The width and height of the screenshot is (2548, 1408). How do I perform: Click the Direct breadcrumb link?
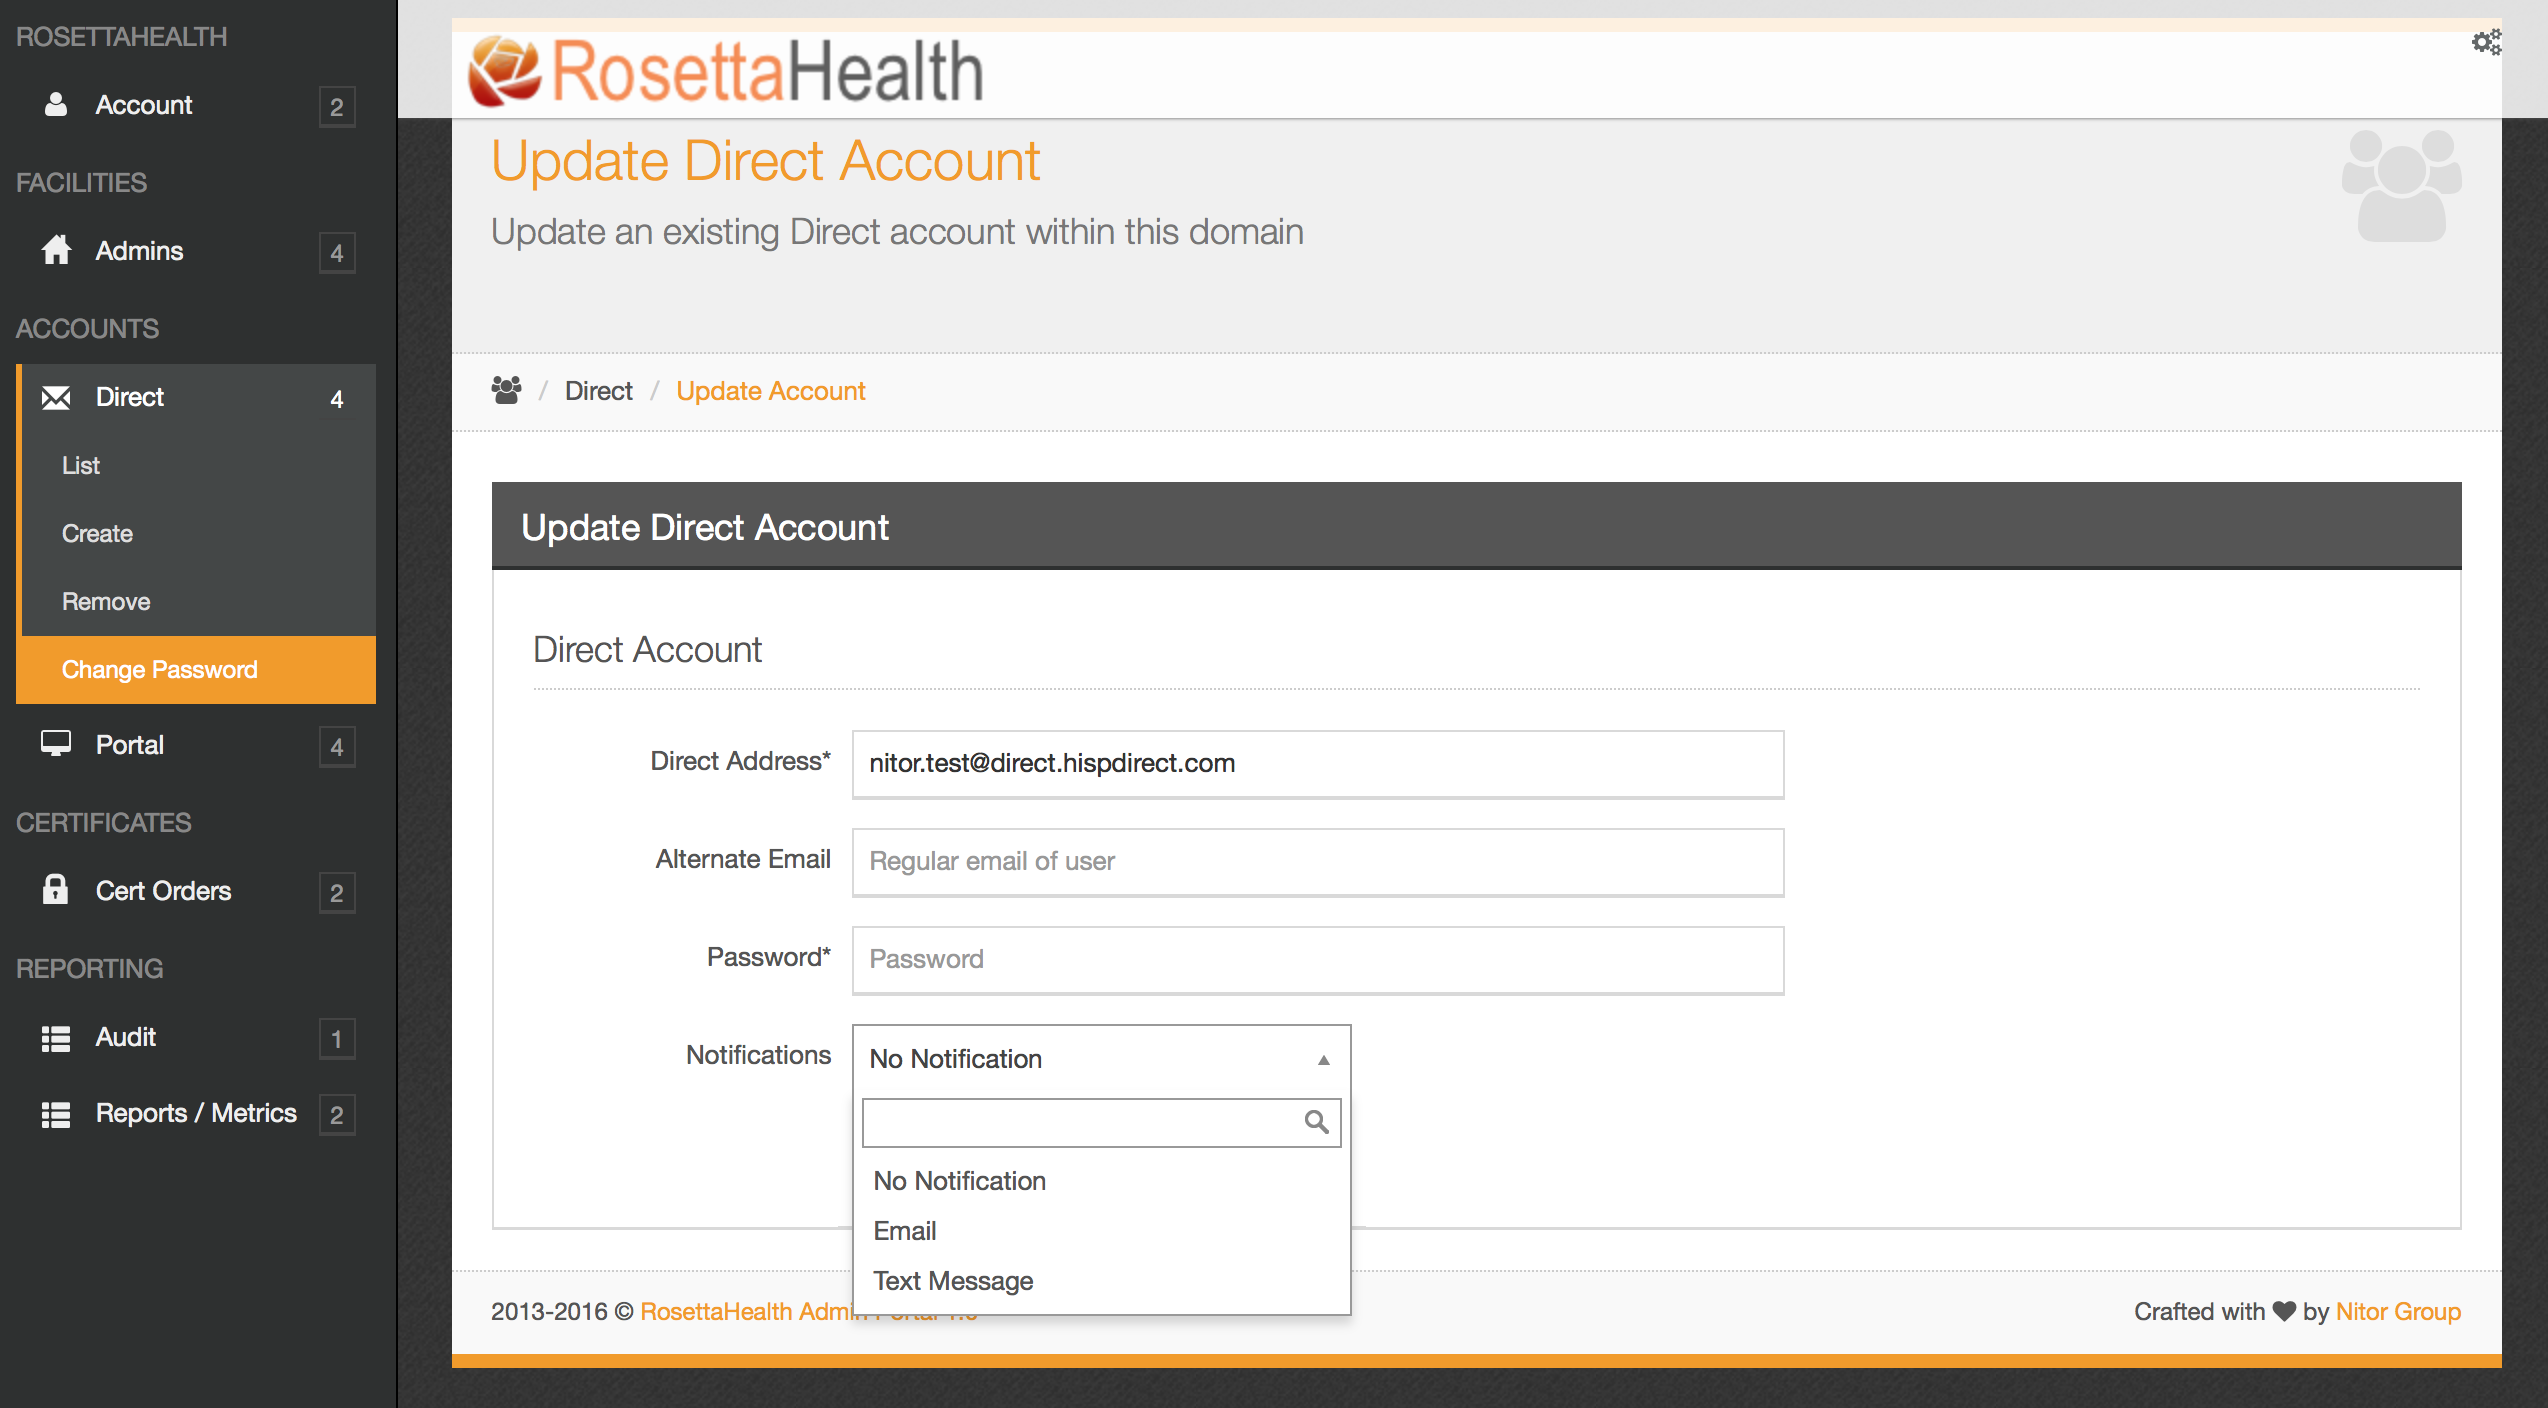[598, 391]
